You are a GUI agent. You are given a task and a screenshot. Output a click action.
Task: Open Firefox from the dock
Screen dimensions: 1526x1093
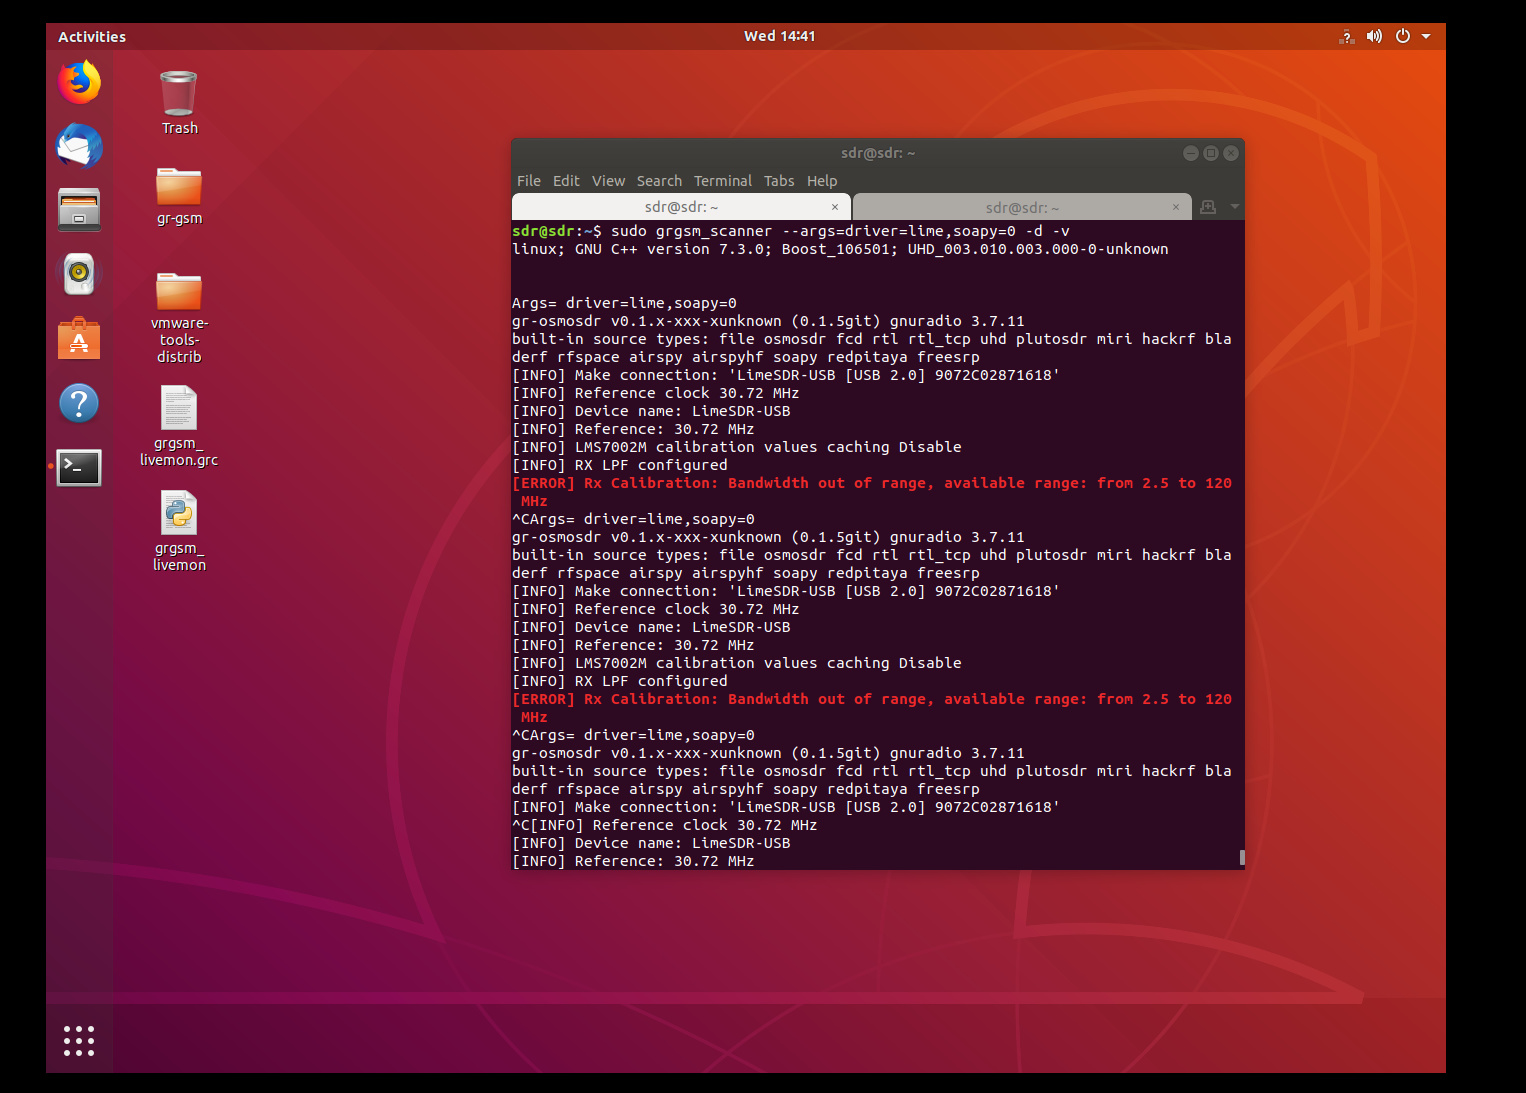(x=79, y=83)
